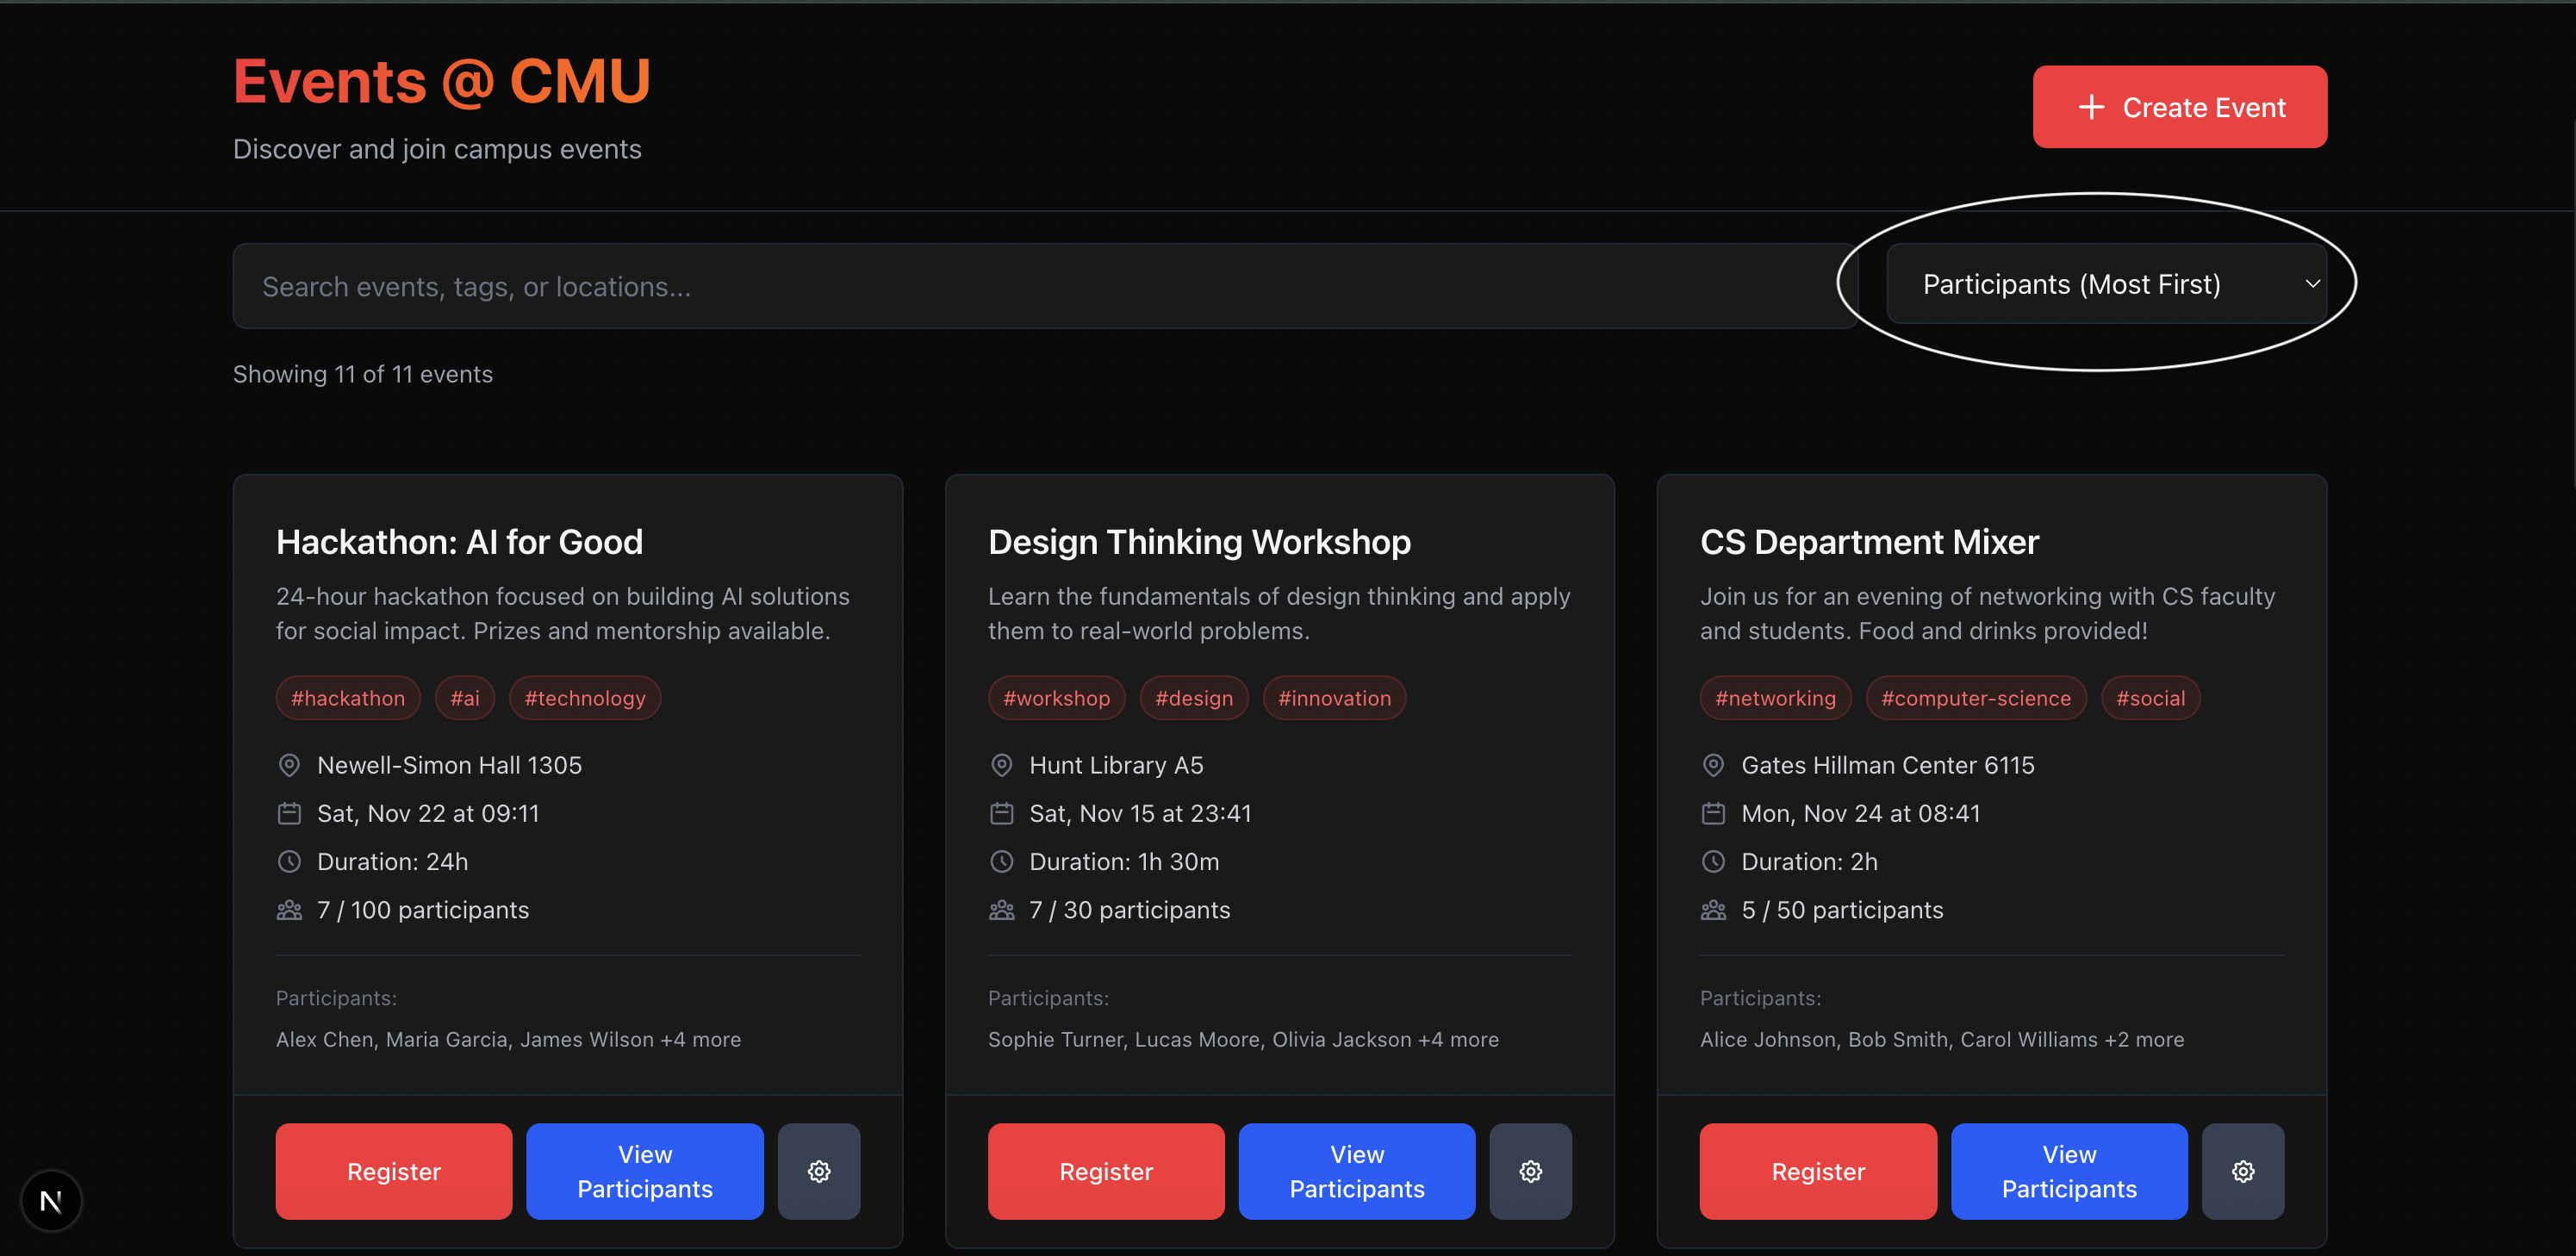The width and height of the screenshot is (2576, 1256).
Task: Select the #hackathon tag
Action: (x=348, y=698)
